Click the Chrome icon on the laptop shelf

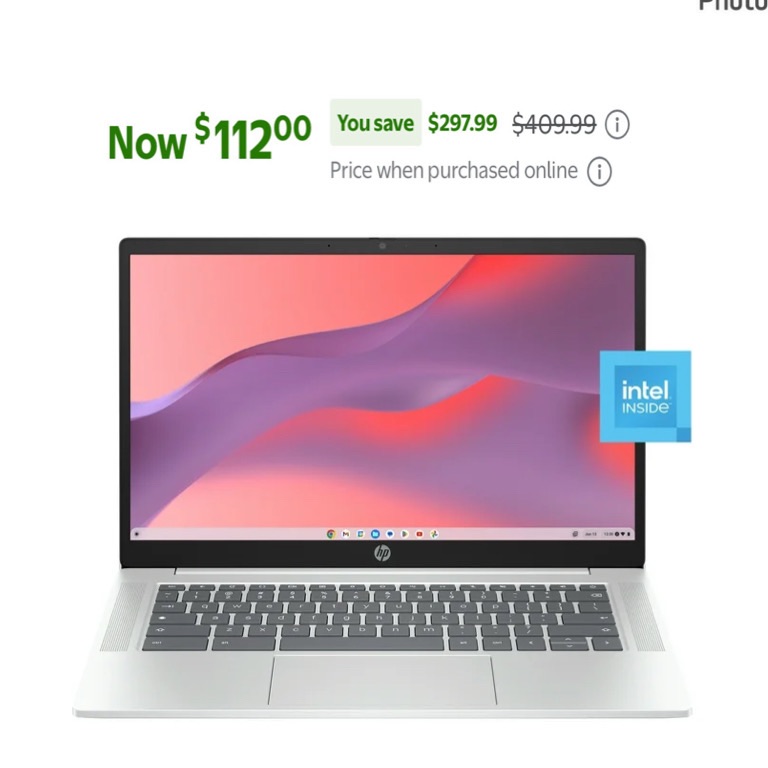[x=331, y=534]
